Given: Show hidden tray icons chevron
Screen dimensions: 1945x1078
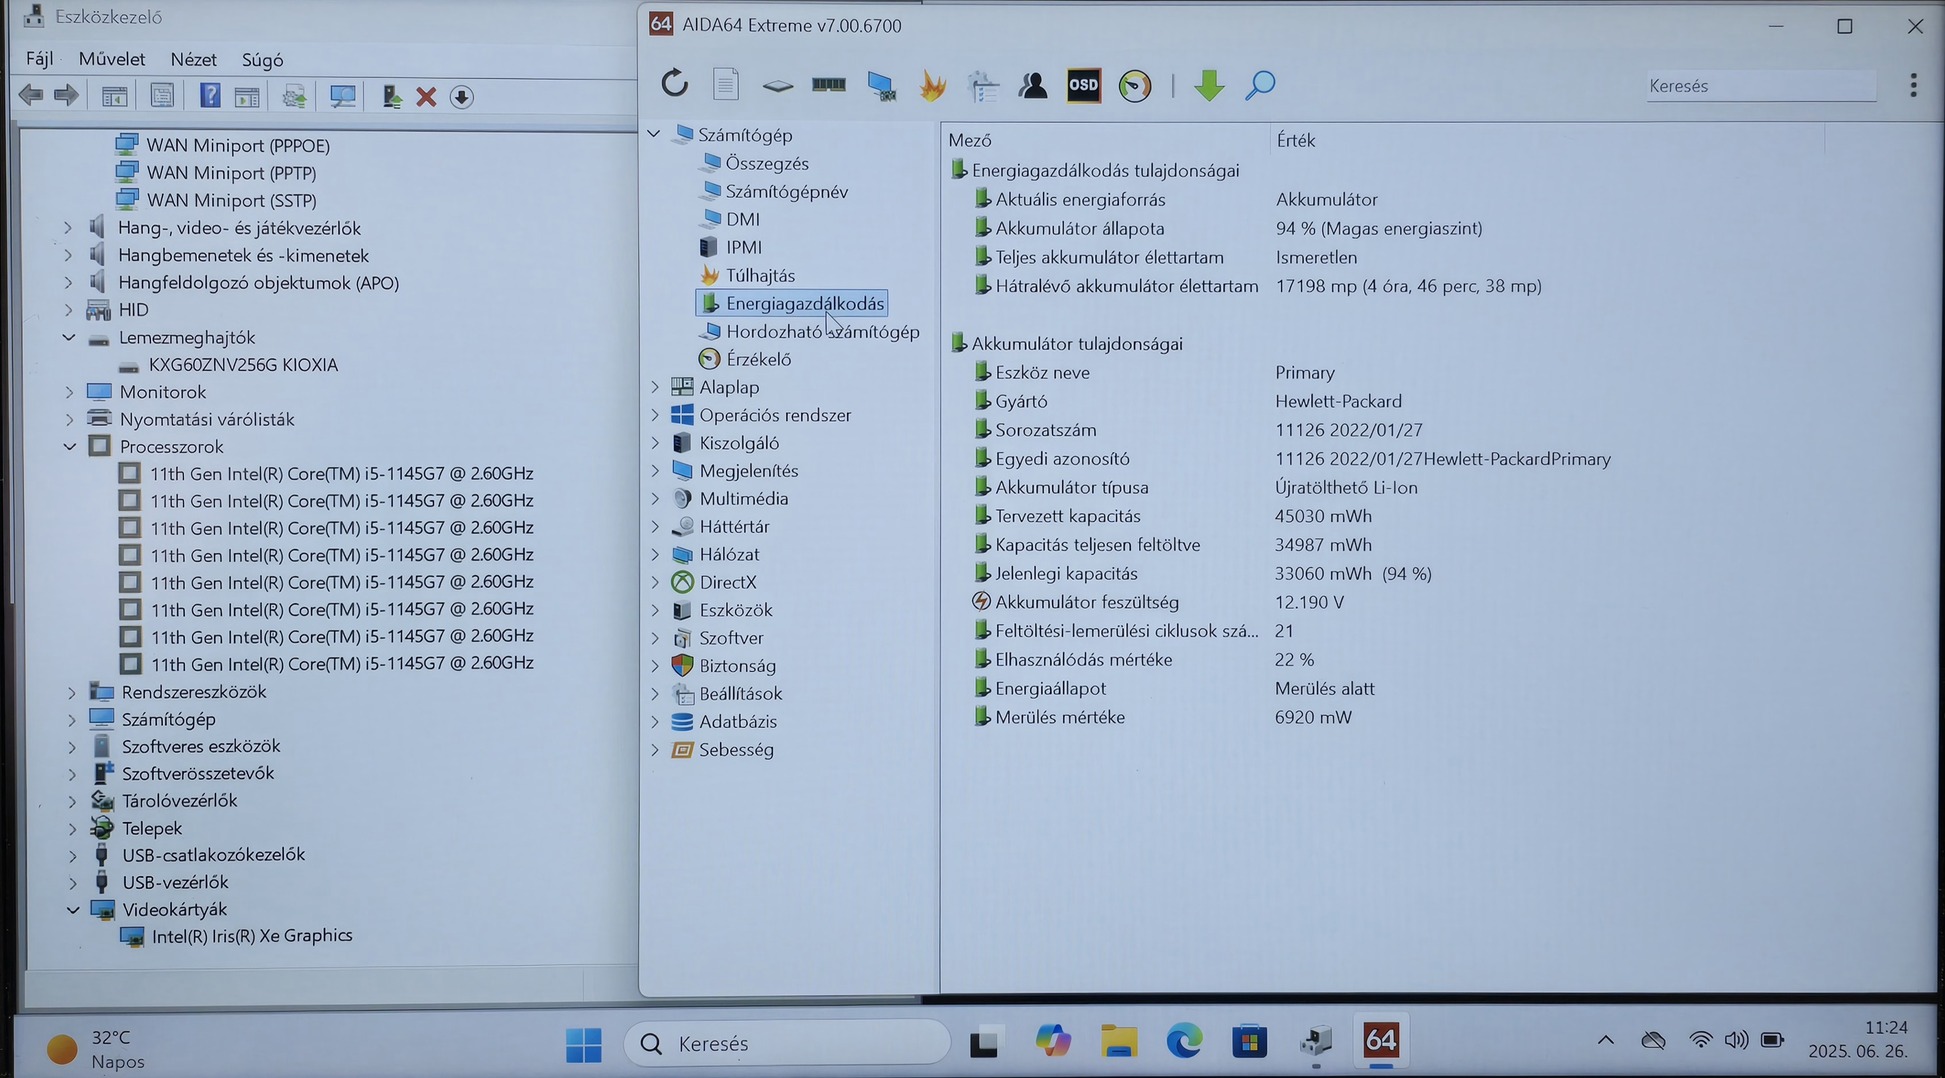Looking at the screenshot, I should point(1606,1040).
